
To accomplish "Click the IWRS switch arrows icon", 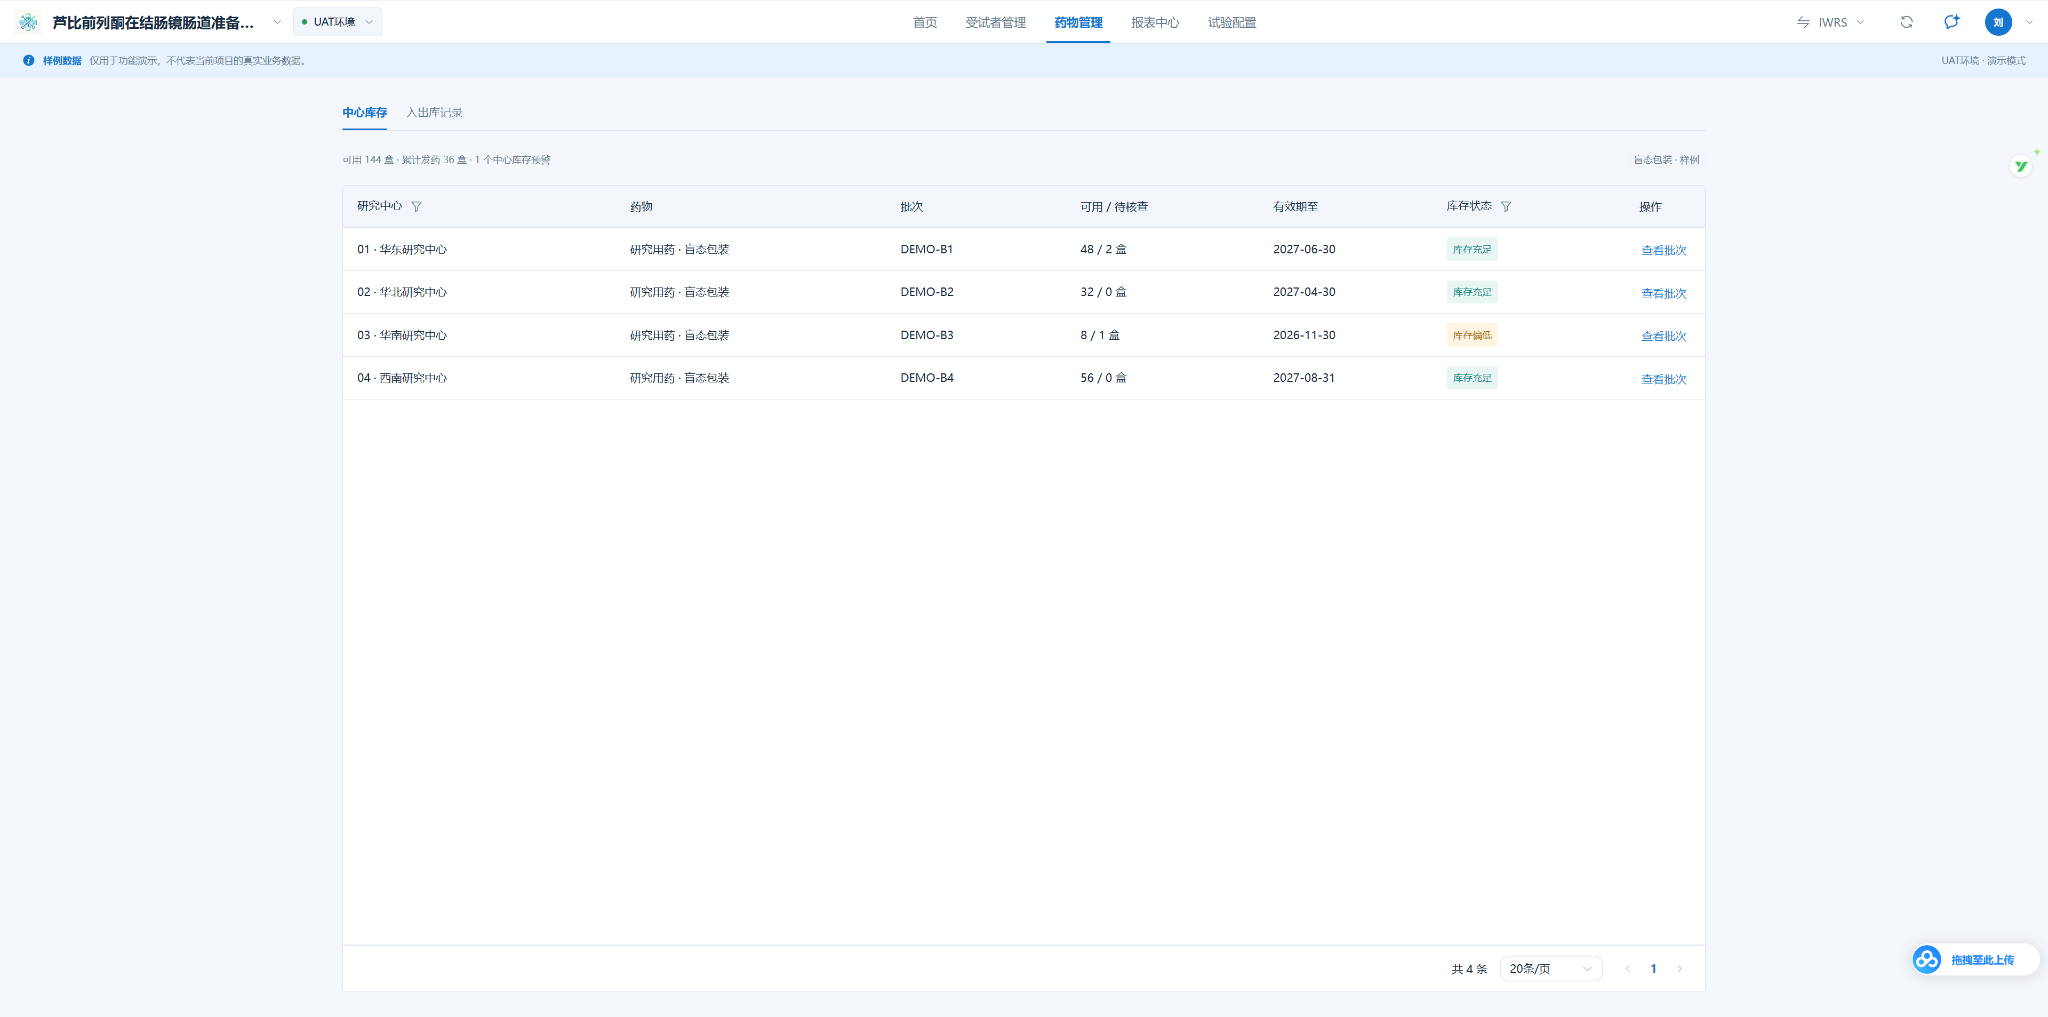I will pos(1803,22).
